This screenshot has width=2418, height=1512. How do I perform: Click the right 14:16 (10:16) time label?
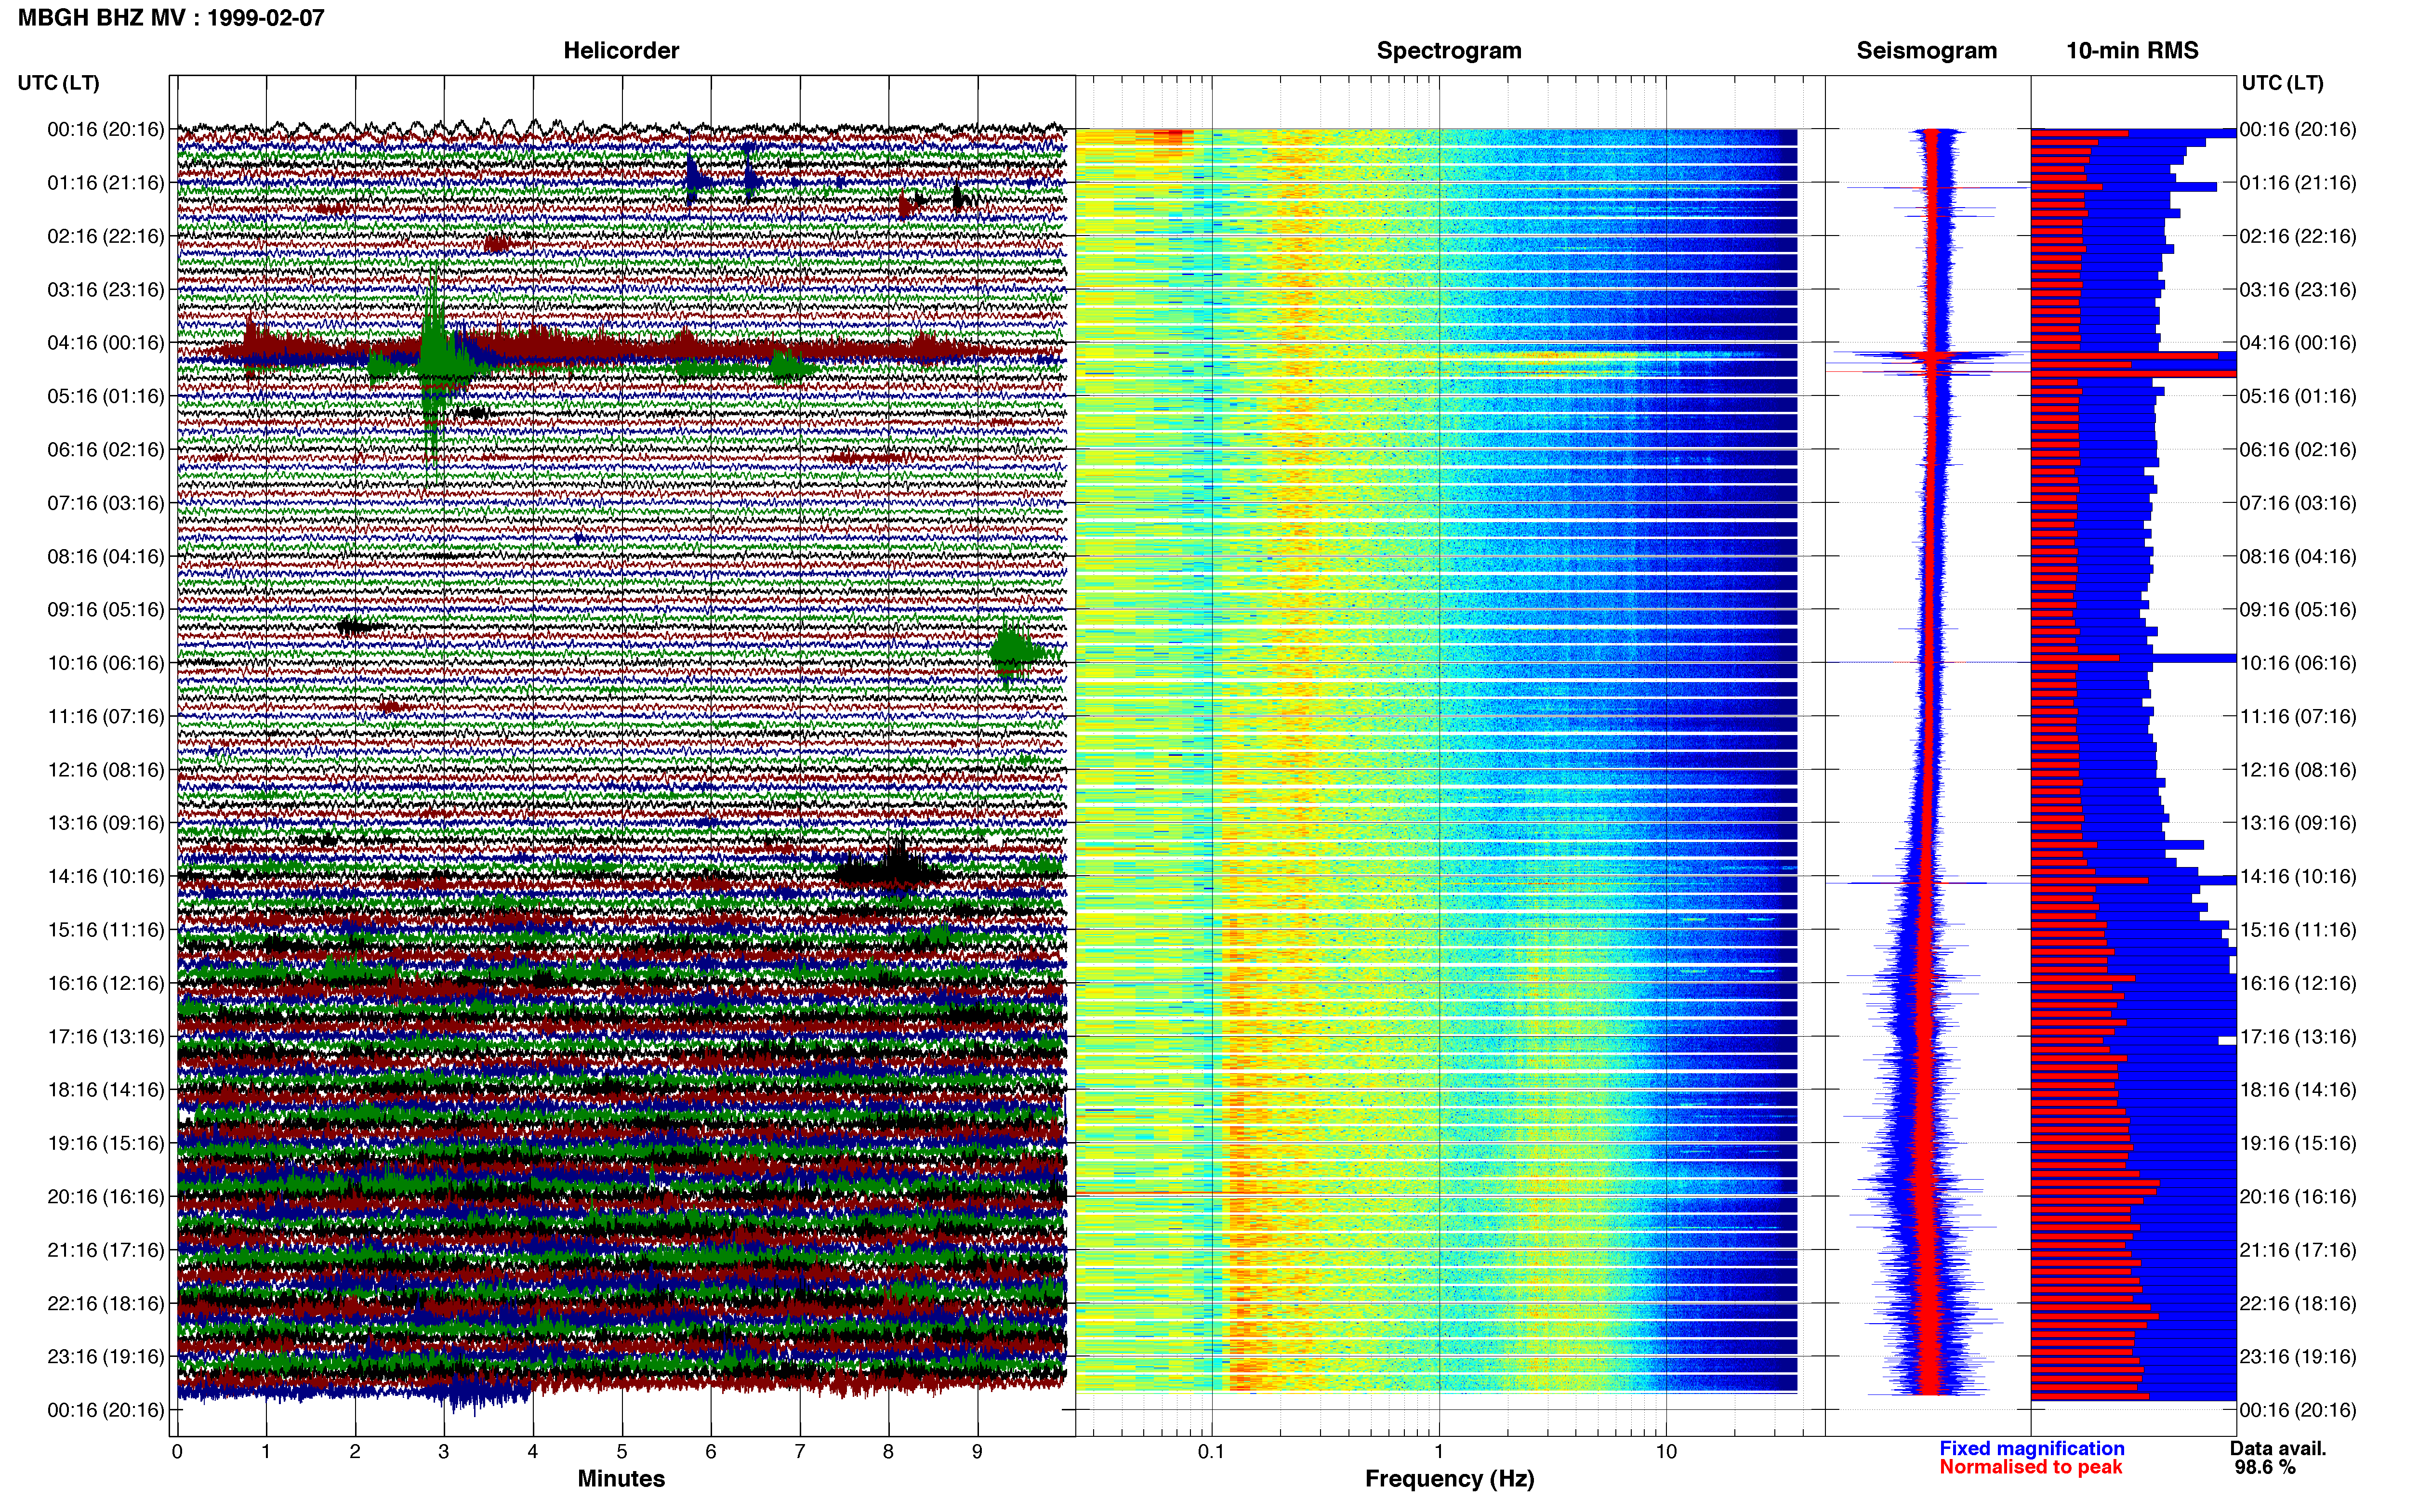click(2298, 876)
